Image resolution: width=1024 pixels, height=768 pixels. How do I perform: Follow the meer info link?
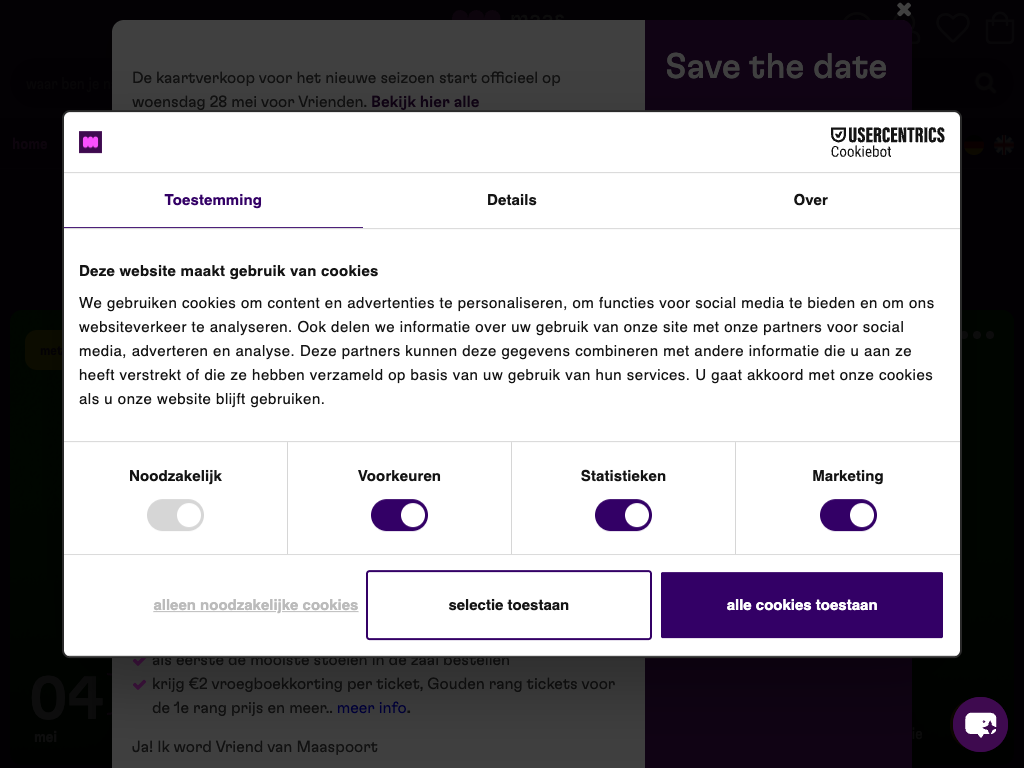pyautogui.click(x=373, y=708)
